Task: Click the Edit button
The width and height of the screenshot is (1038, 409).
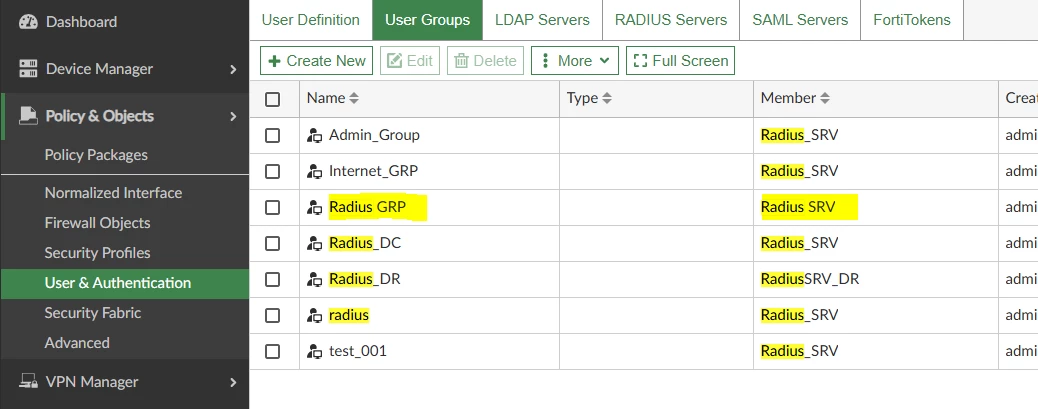Action: coord(410,60)
